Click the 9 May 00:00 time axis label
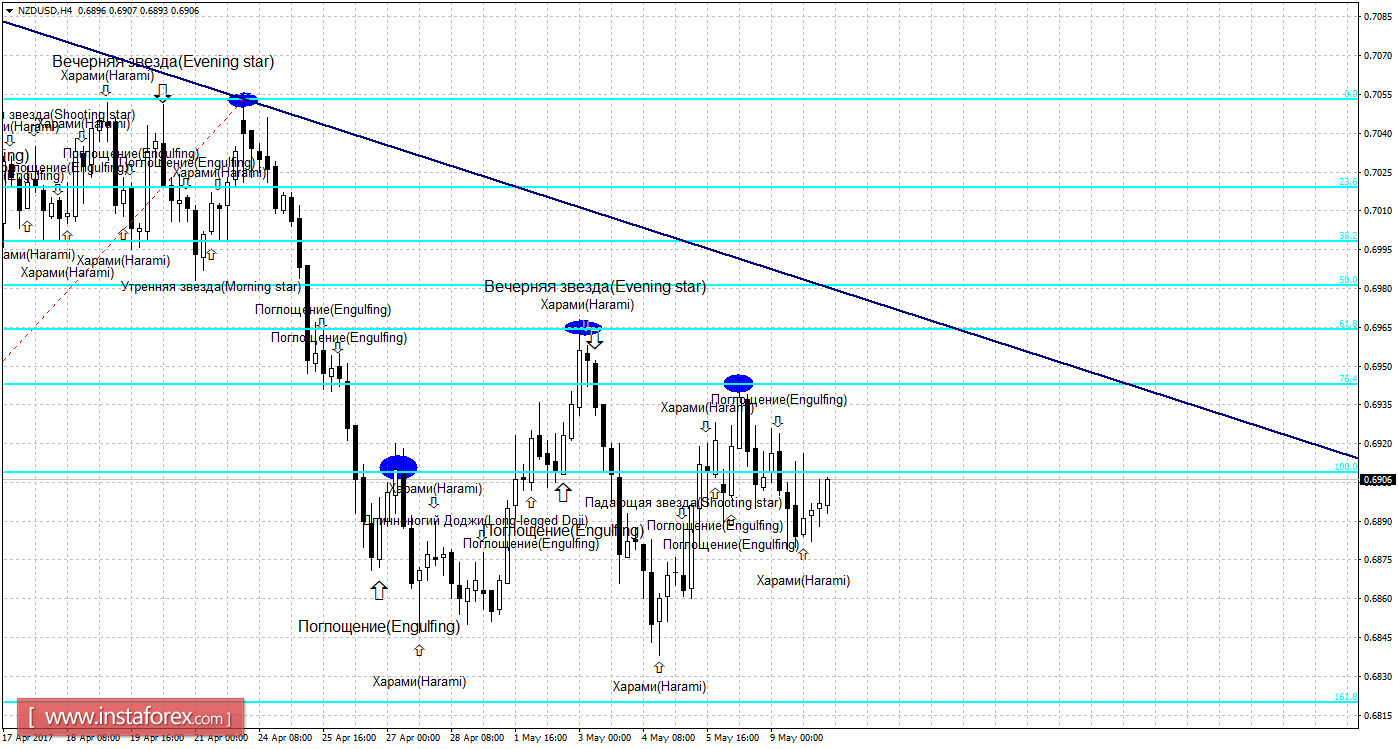The height and width of the screenshot is (749, 1398). (x=797, y=738)
